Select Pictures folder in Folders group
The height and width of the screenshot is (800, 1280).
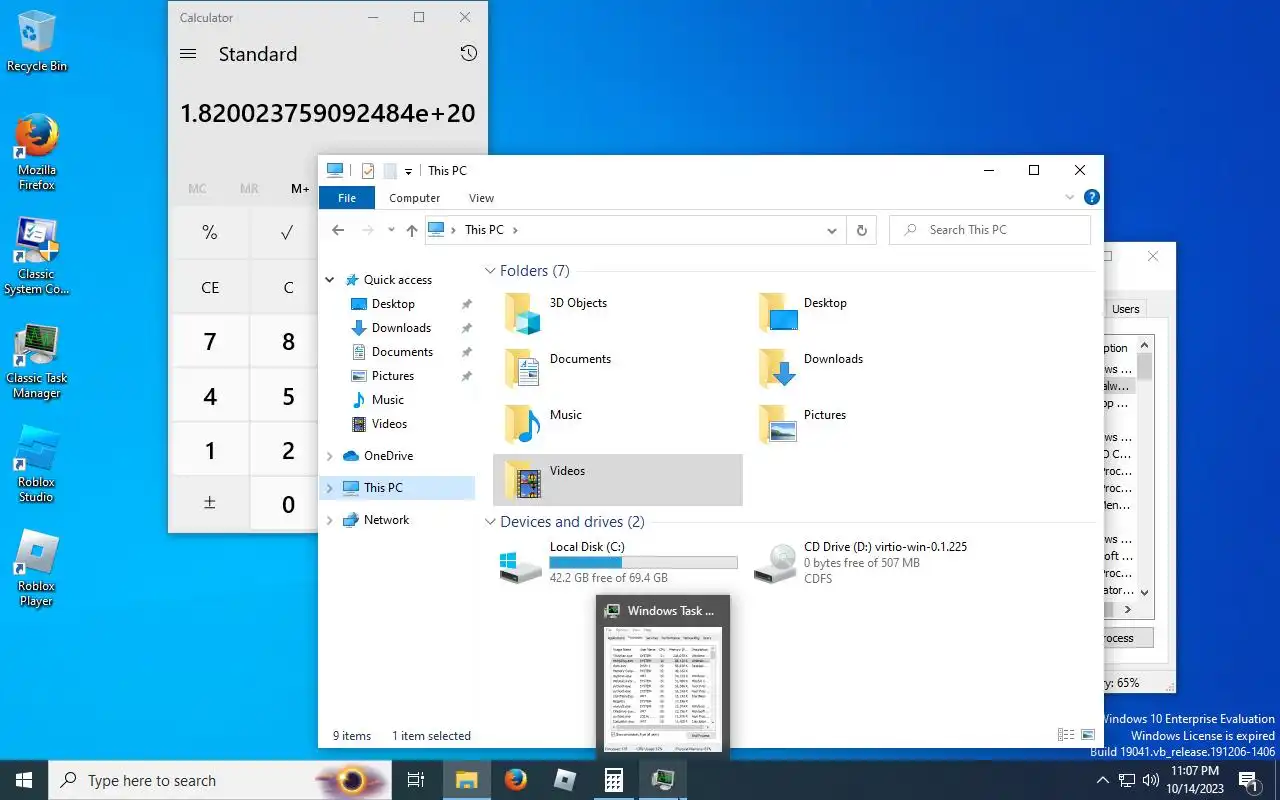coord(872,425)
